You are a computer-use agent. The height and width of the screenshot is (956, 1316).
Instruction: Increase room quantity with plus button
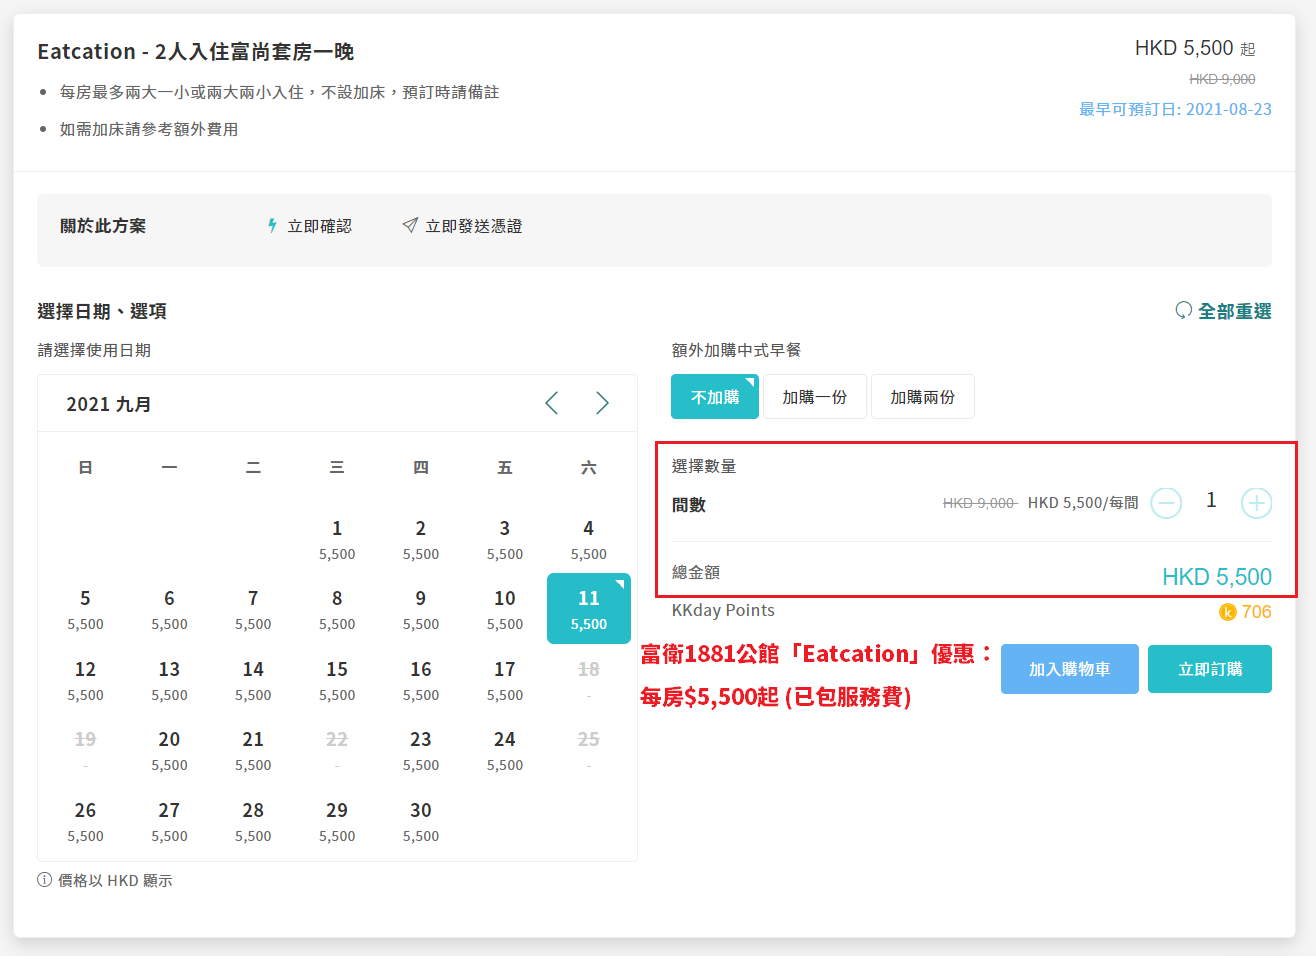point(1256,502)
